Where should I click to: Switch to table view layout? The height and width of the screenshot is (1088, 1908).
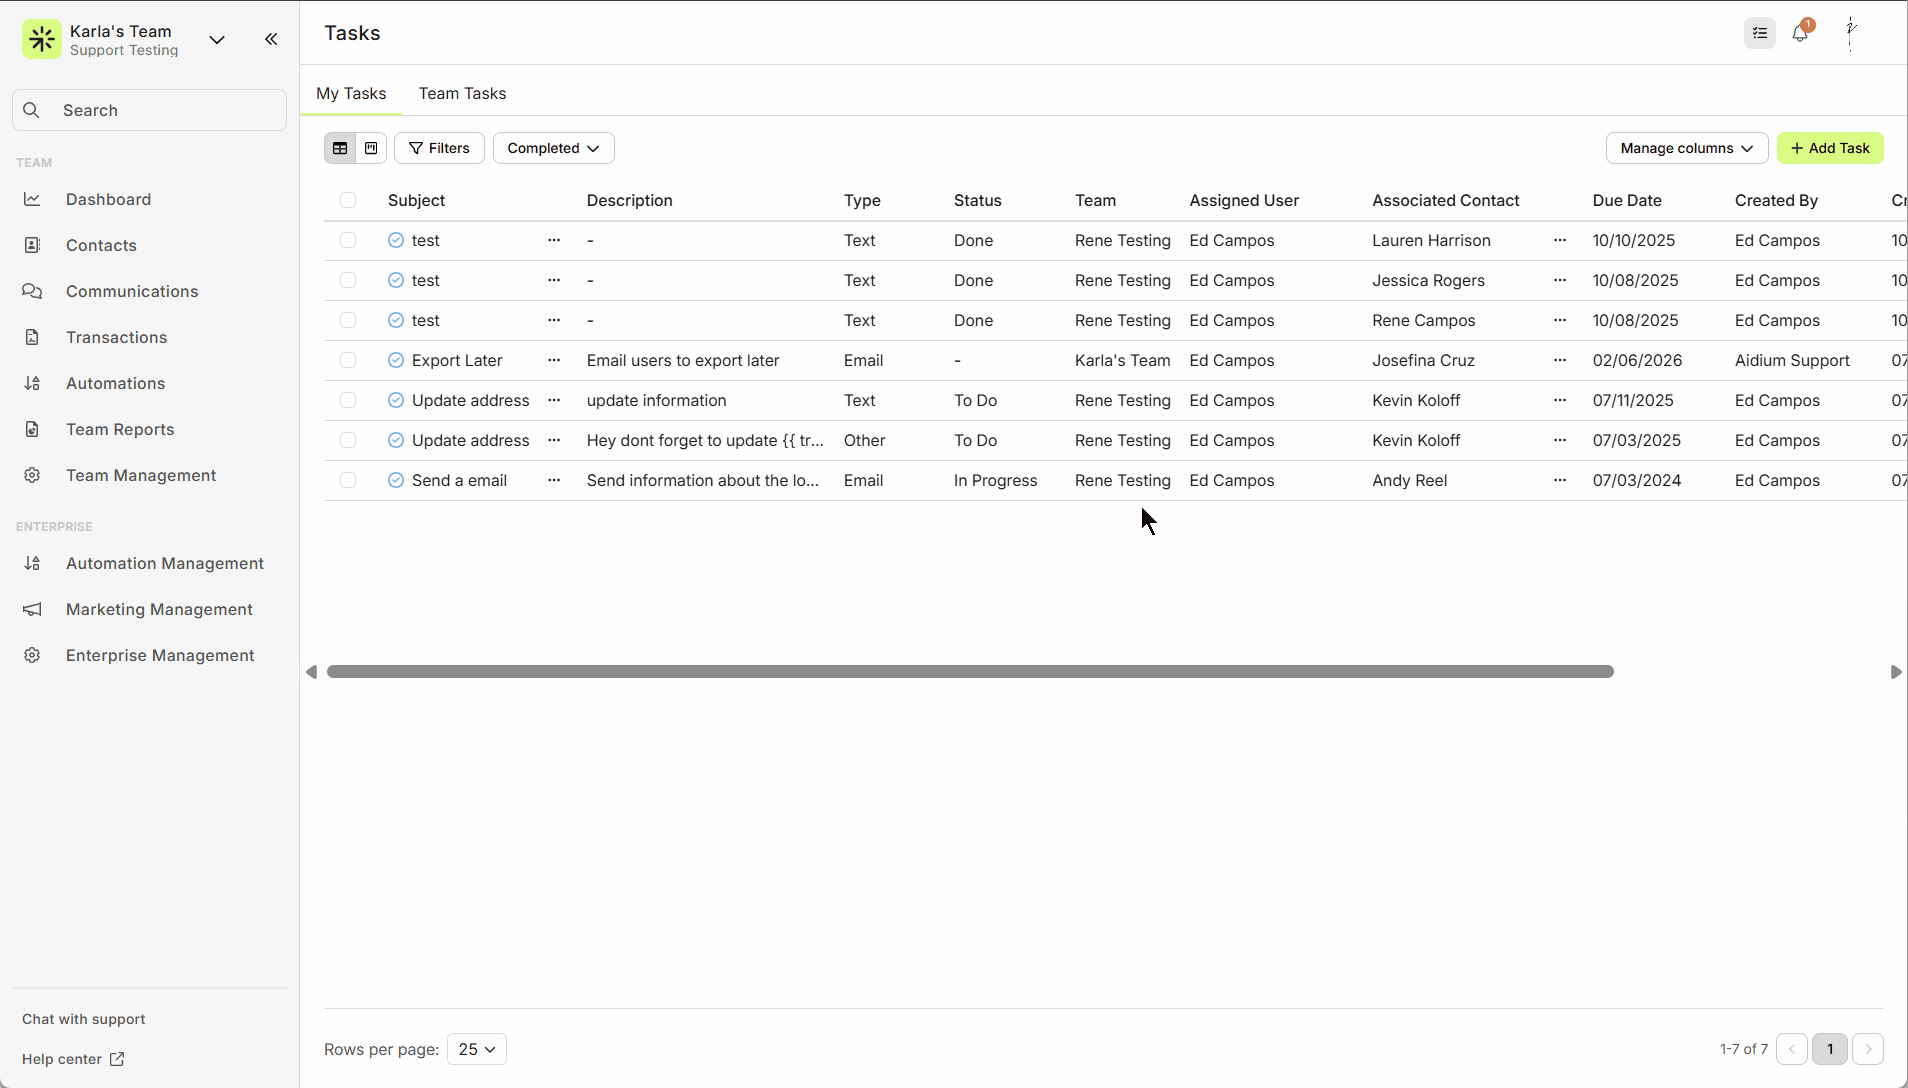pyautogui.click(x=340, y=148)
